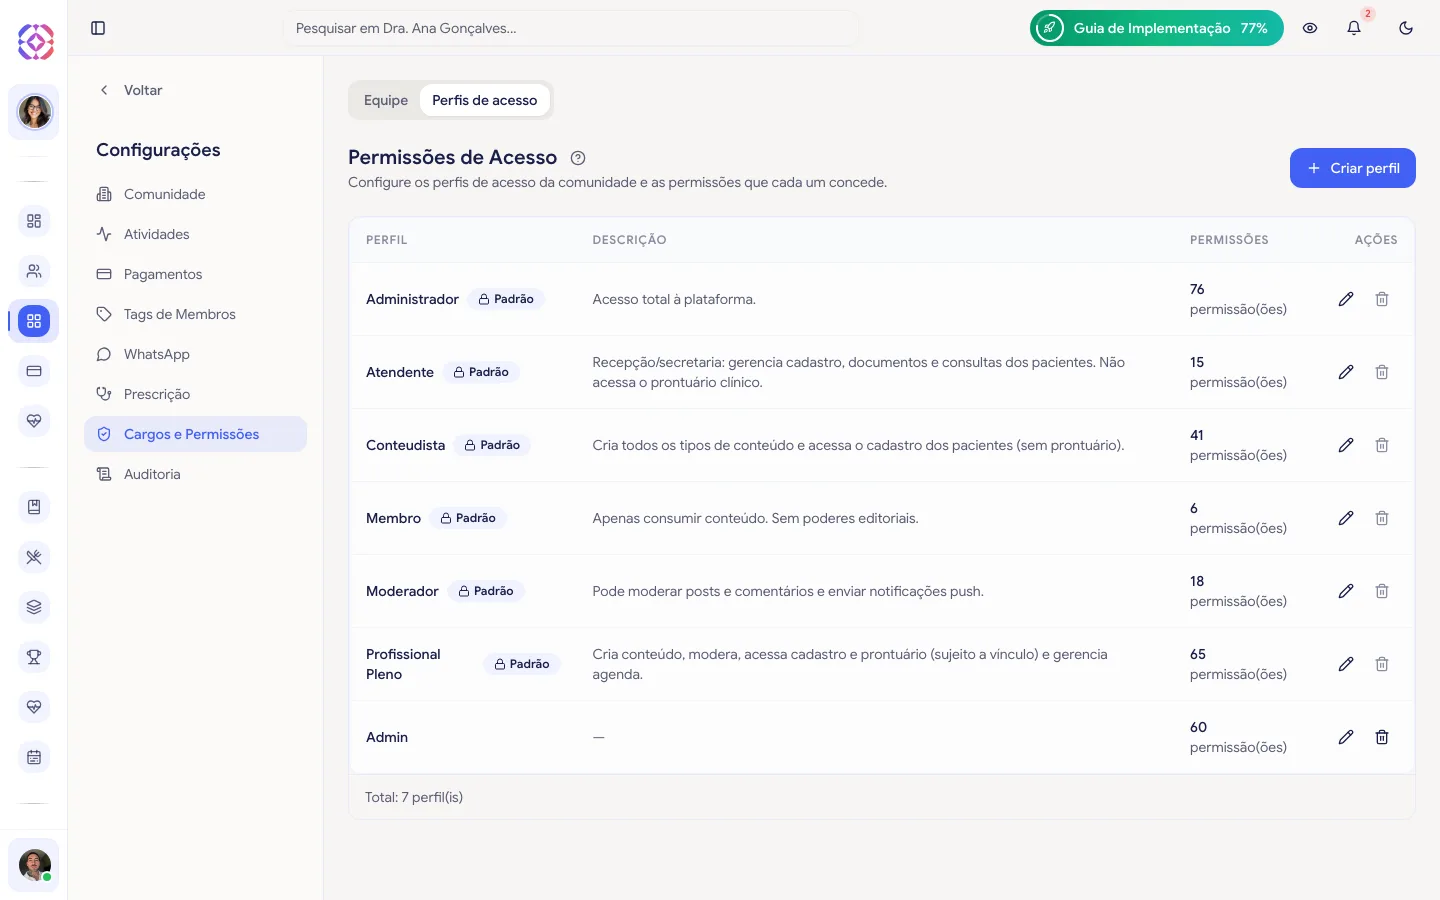Click the Moderador profile name

point(402,591)
